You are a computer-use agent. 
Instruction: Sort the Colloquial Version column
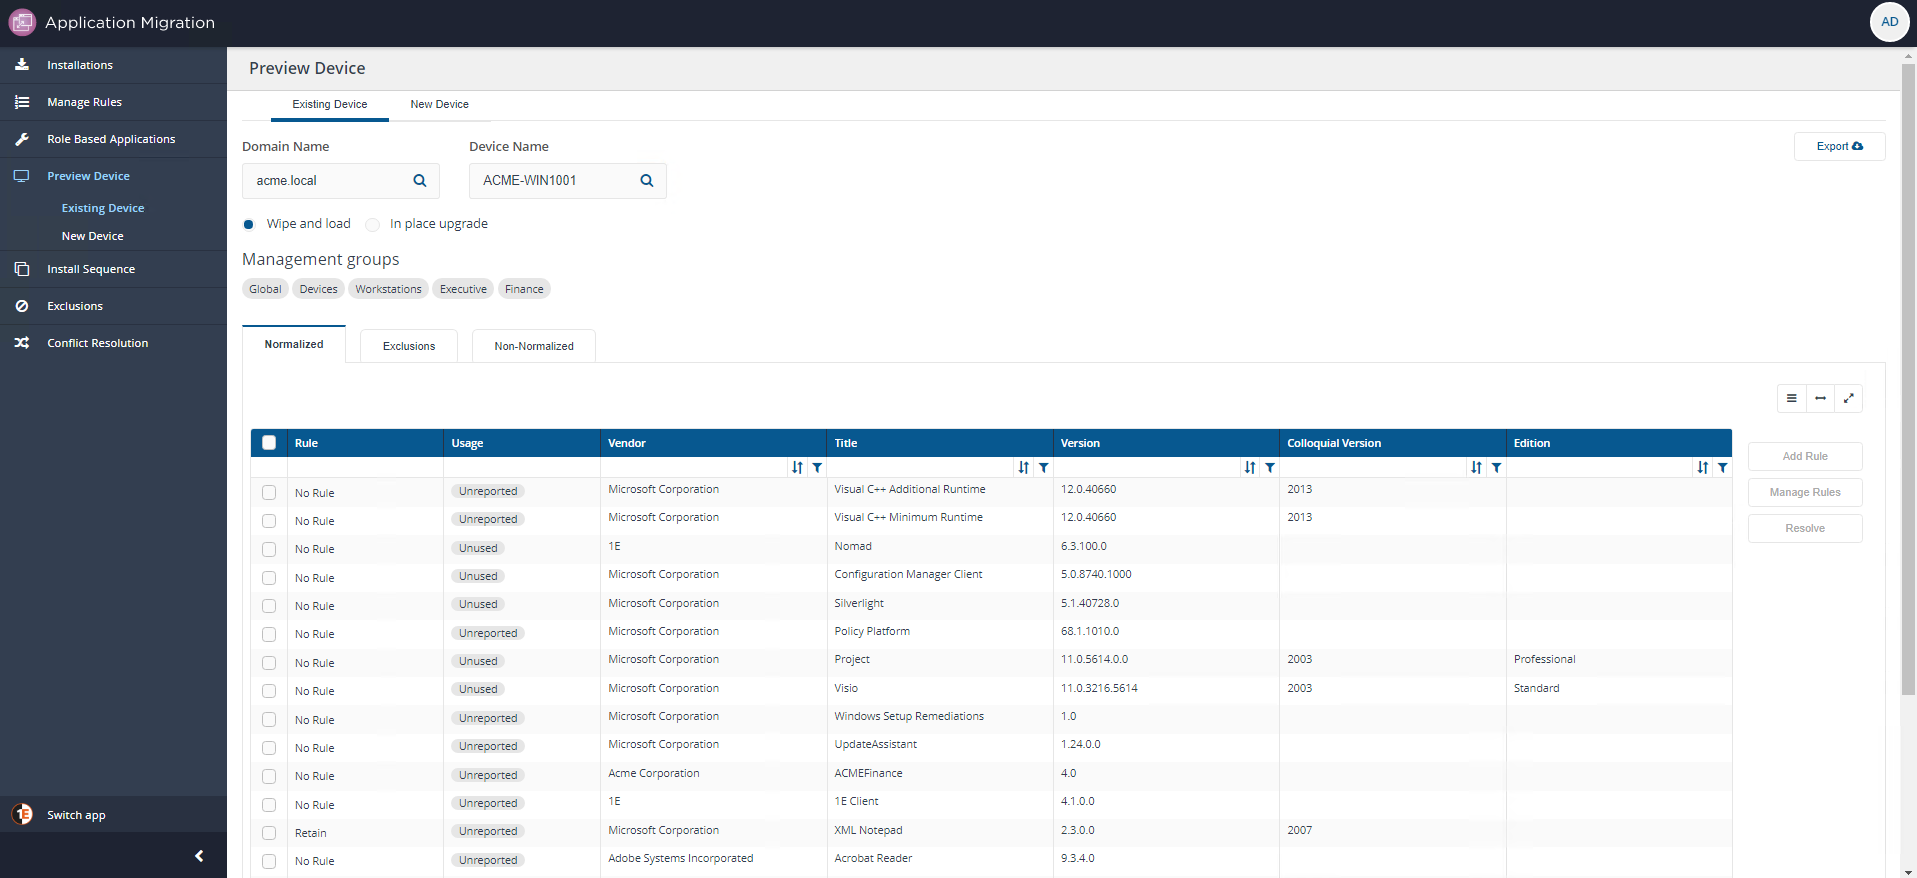coord(1476,467)
